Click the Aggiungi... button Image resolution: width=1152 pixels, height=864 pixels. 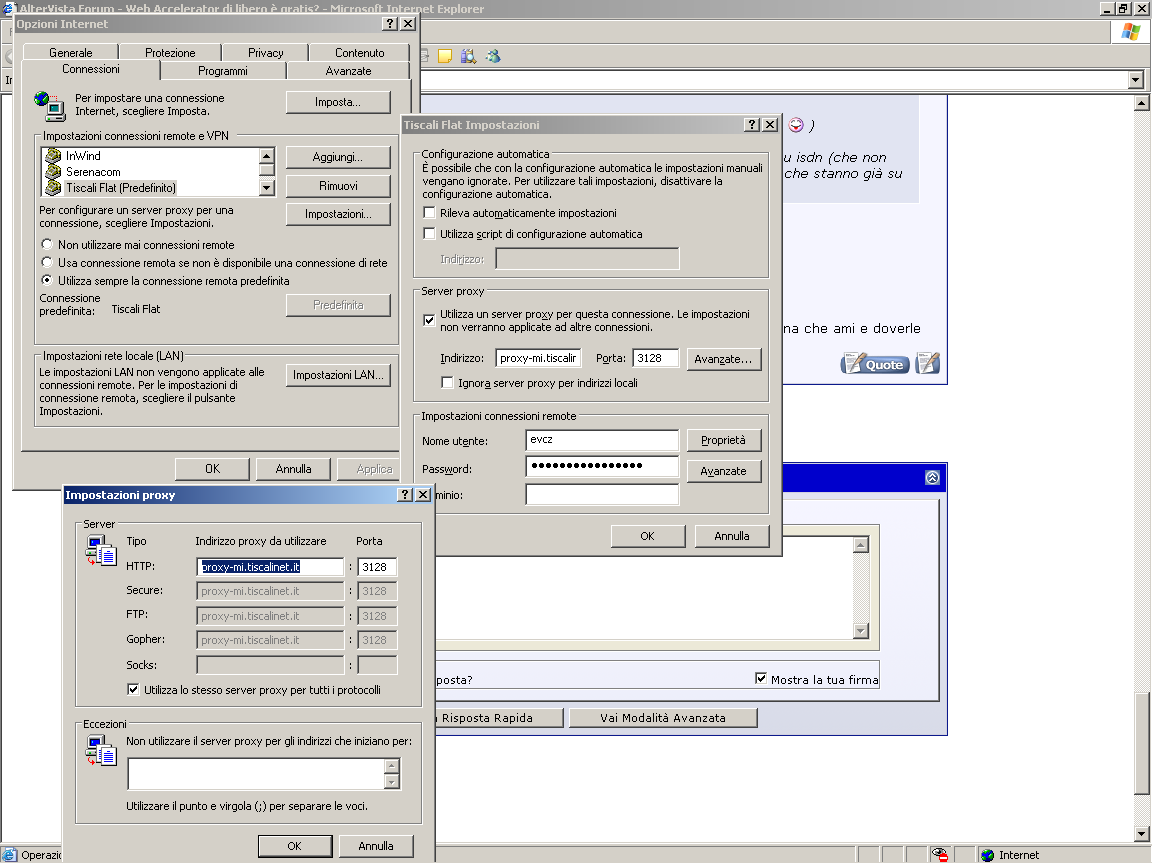[337, 157]
